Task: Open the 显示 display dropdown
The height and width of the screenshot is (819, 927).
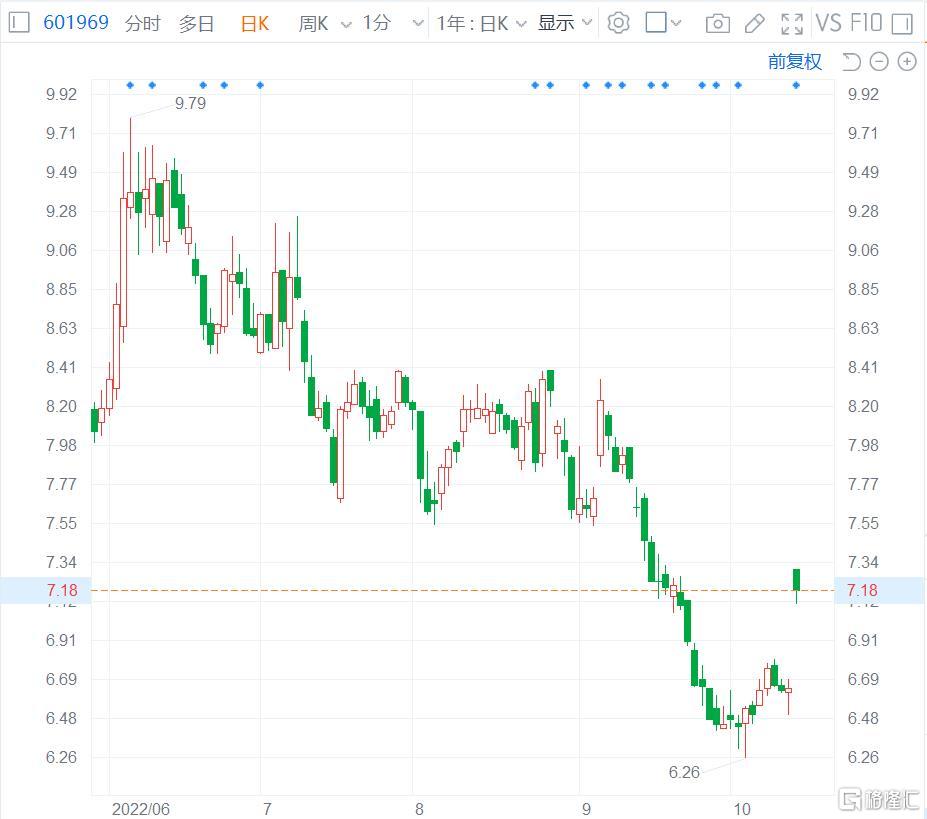Action: coord(565,23)
